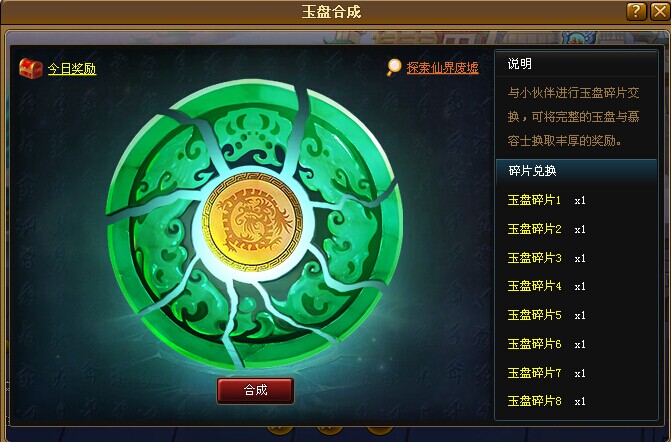Image resolution: width=671 pixels, height=442 pixels.
Task: Select 玉盘碎片8 in exchange list
Action: (x=546, y=401)
